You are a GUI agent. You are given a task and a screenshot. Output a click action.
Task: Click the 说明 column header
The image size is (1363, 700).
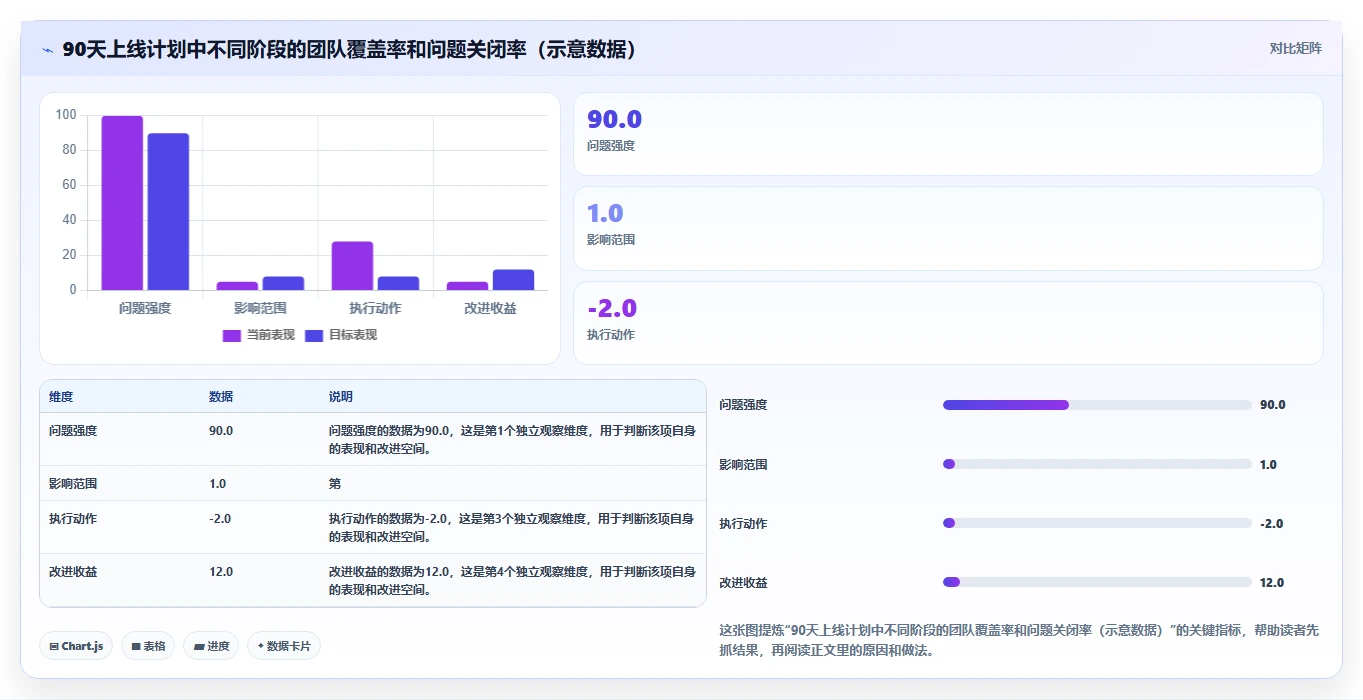click(x=341, y=397)
